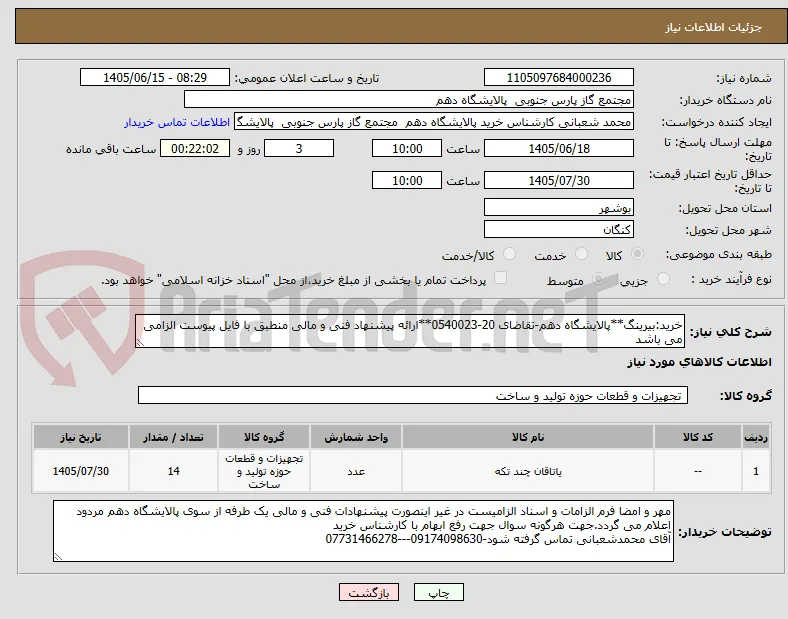Click the کد کالا column header

tap(698, 437)
